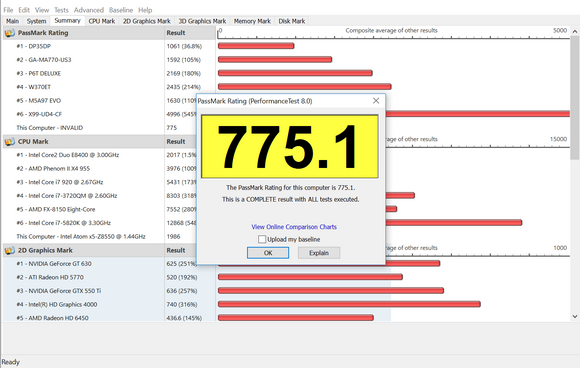Click the 2435 (214%) result value
The image size is (580, 368).
(x=183, y=87)
